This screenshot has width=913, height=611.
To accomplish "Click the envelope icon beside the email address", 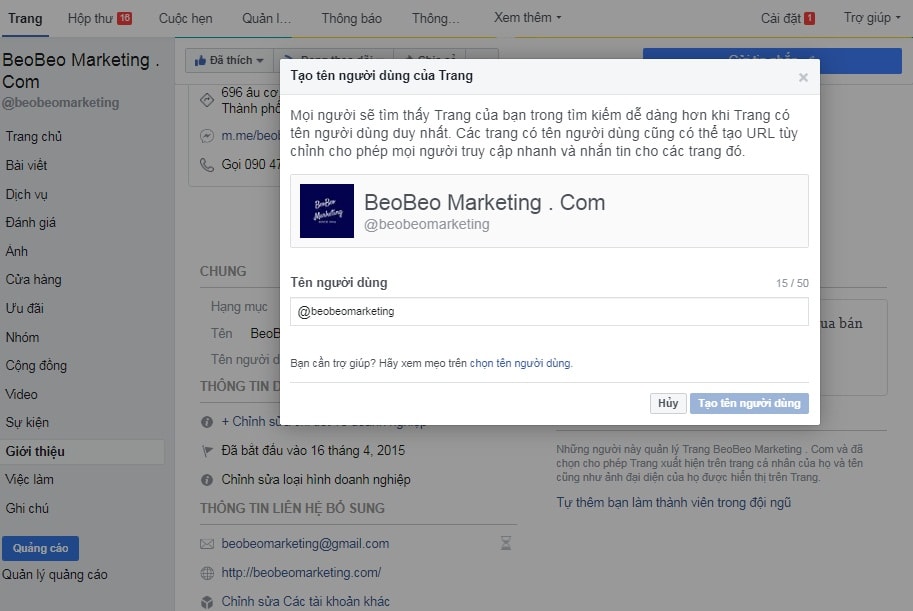I will click(x=207, y=544).
